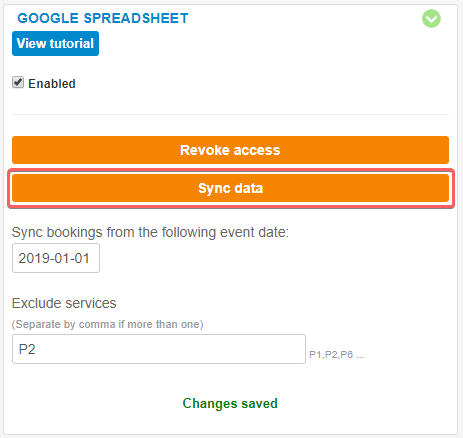Screen dimensions: 463x438
Task: Click the Separate by comma hint text
Action: (107, 324)
